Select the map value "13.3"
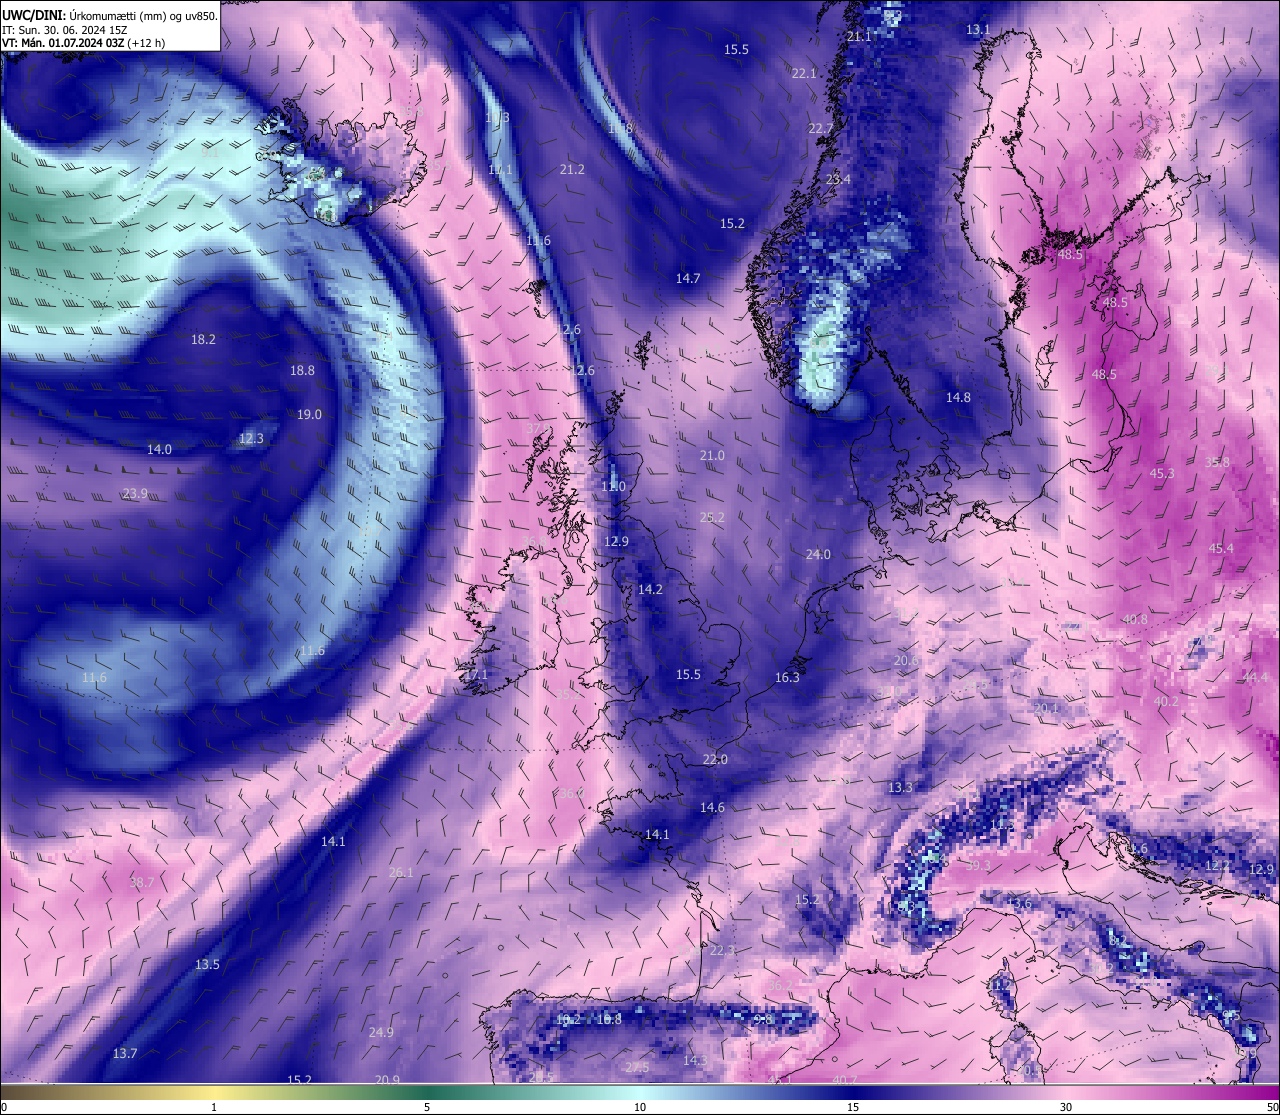Screen dimensions: 1280x1115 [900, 788]
